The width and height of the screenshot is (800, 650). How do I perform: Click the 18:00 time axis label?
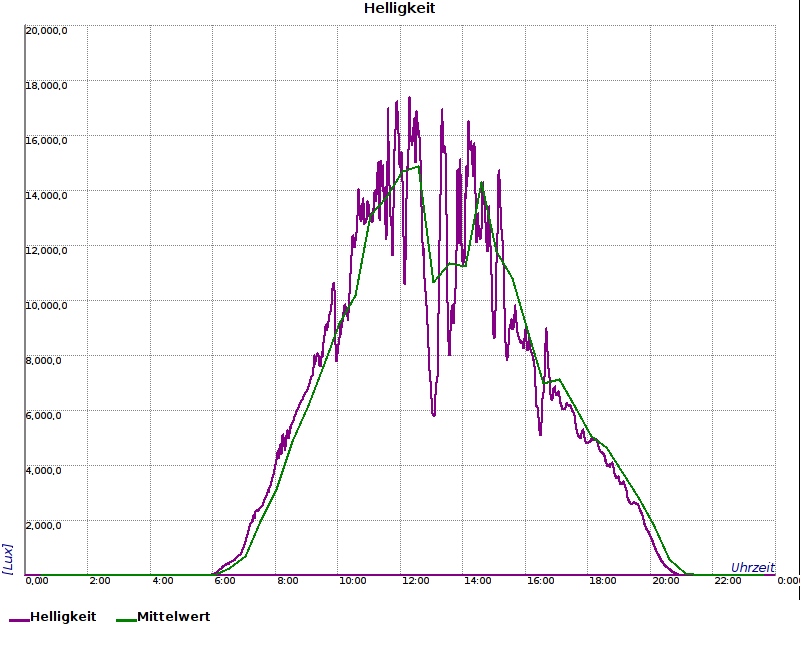tap(603, 581)
